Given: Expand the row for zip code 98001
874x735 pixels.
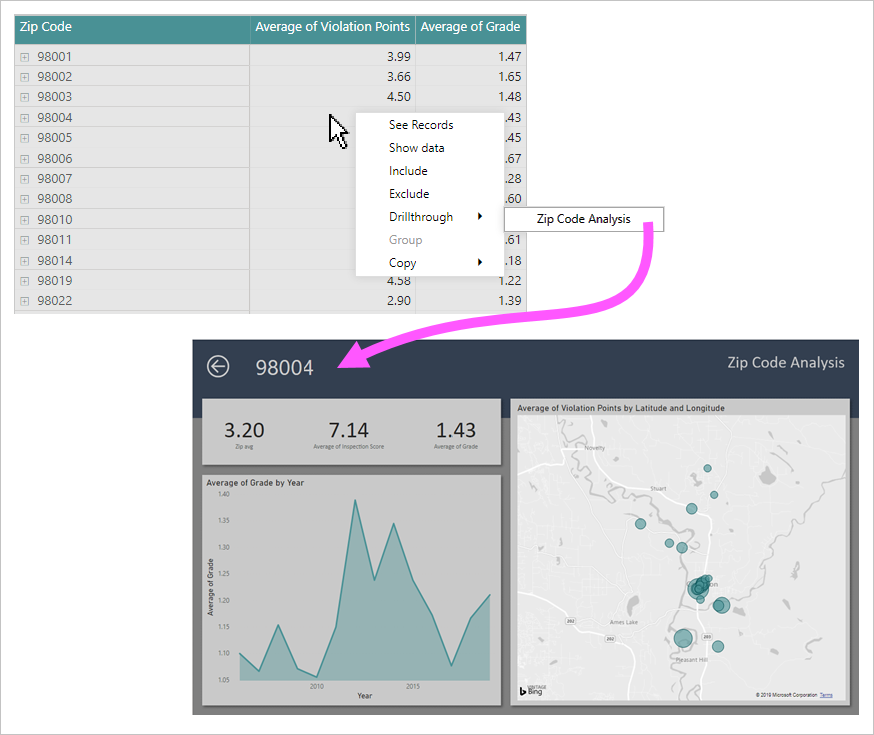Looking at the screenshot, I should pos(22,56).
